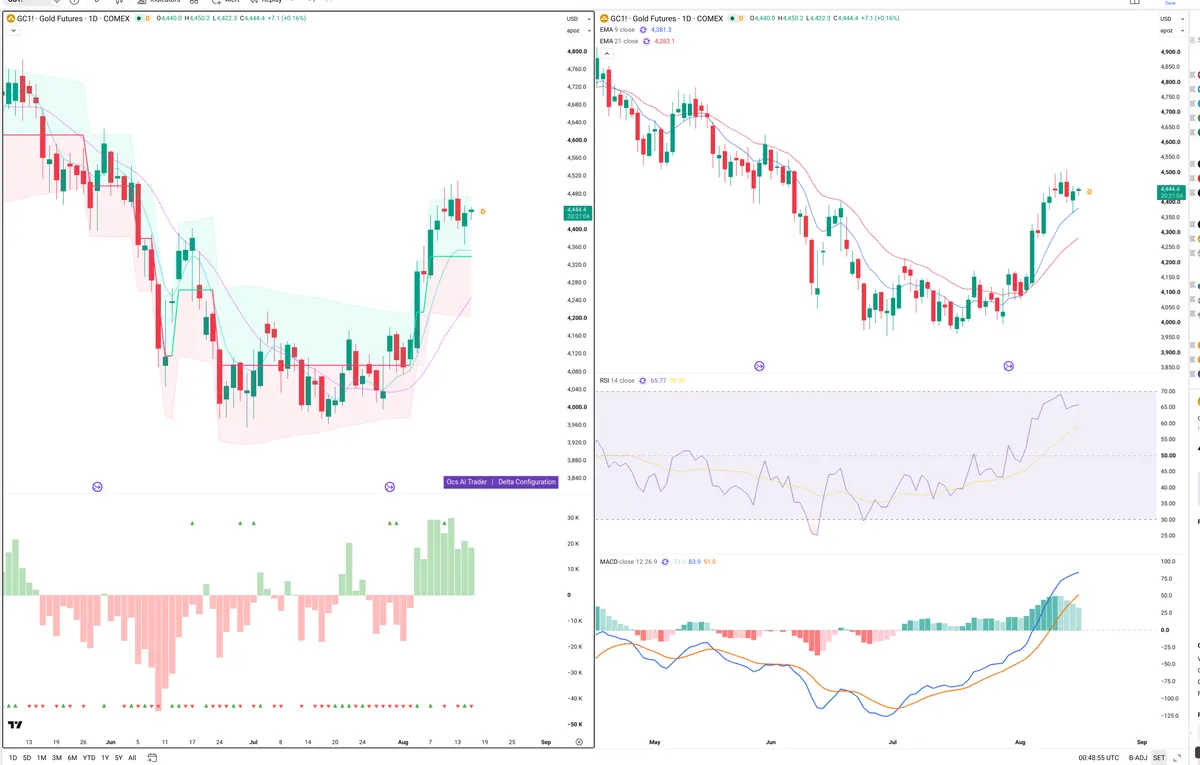Select the 1D time range
The width and height of the screenshot is (1200, 765).
click(12, 758)
